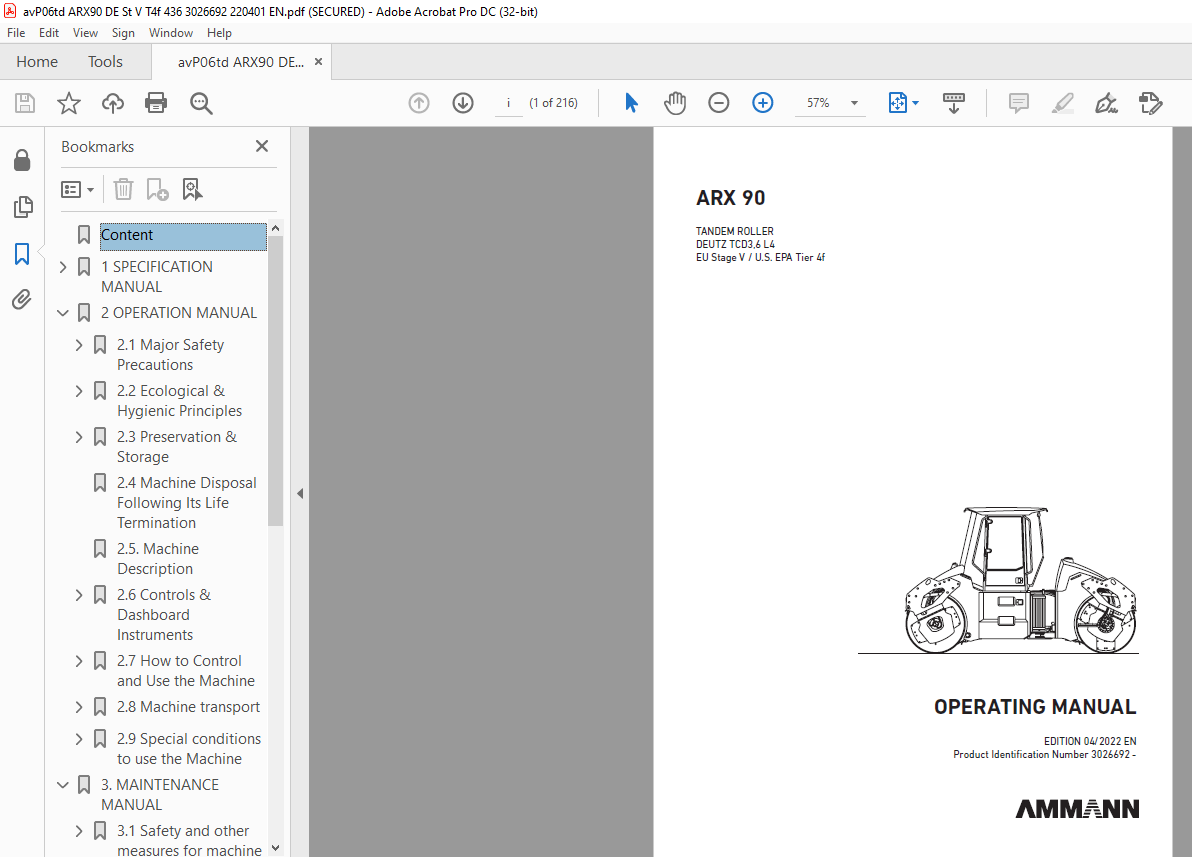
Task: Expand 2.1 Major Safety Precautions
Action: pyautogui.click(x=79, y=345)
